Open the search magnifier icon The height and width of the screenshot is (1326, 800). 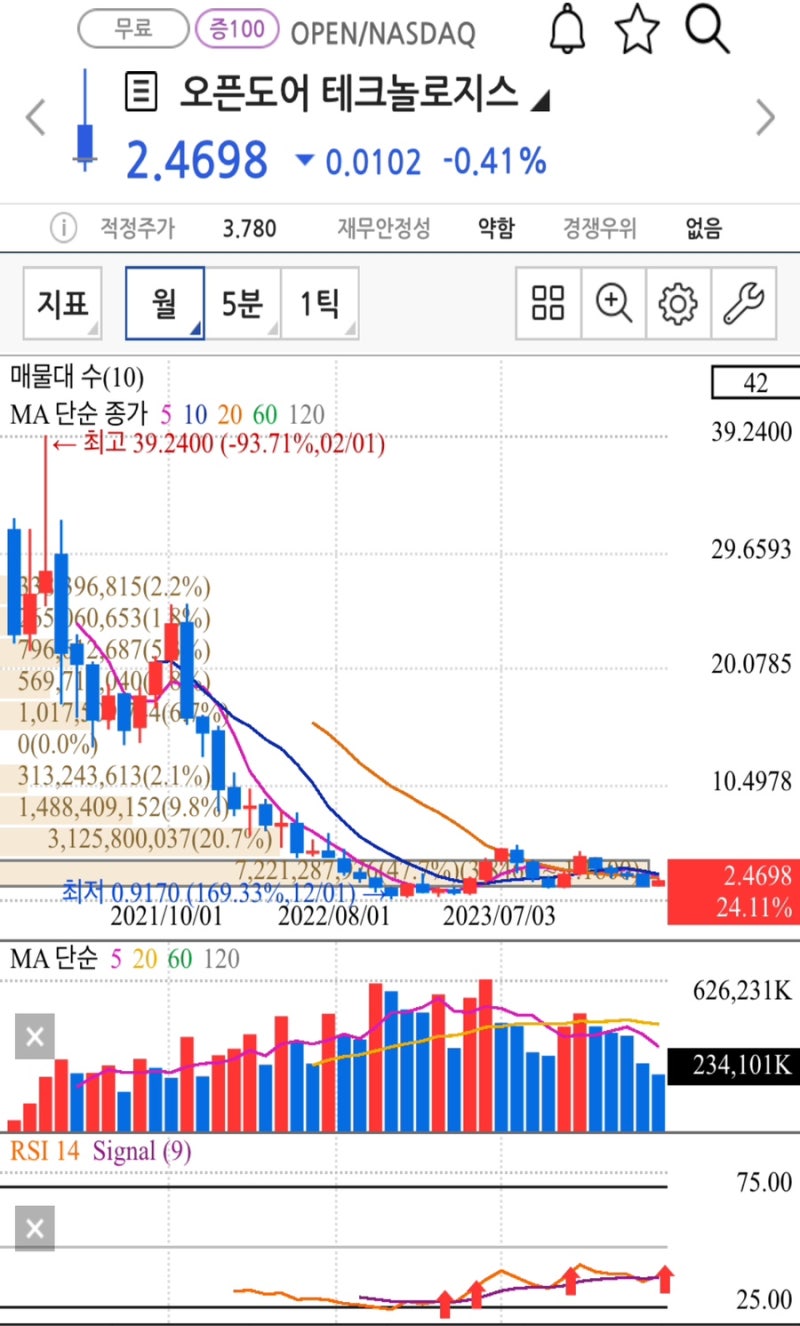pyautogui.click(x=707, y=29)
